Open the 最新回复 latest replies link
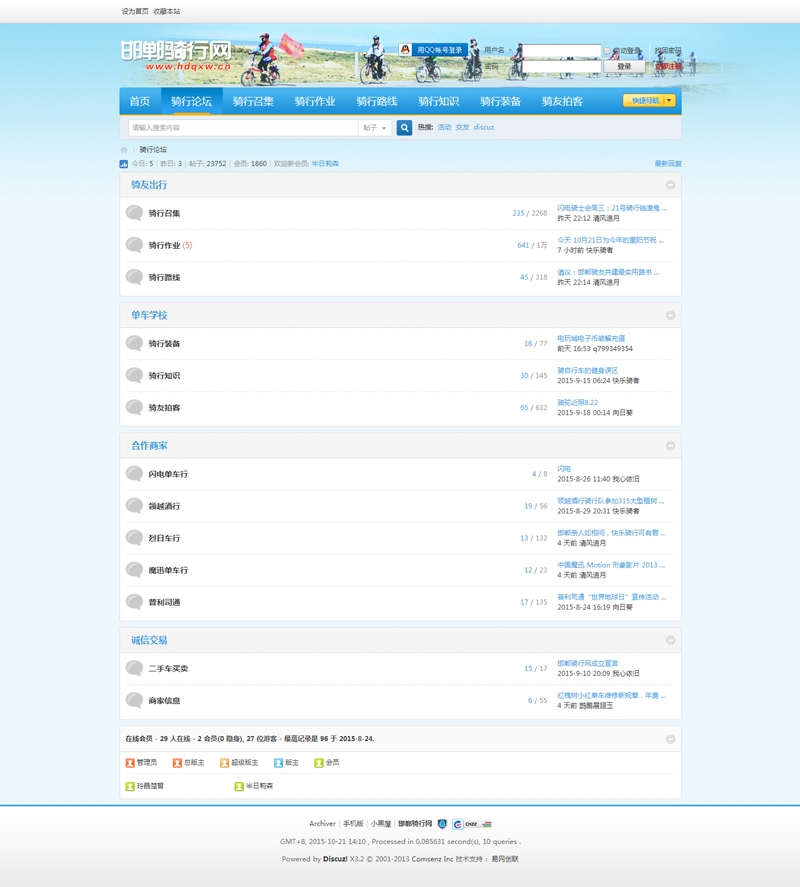800x887 pixels. [667, 163]
